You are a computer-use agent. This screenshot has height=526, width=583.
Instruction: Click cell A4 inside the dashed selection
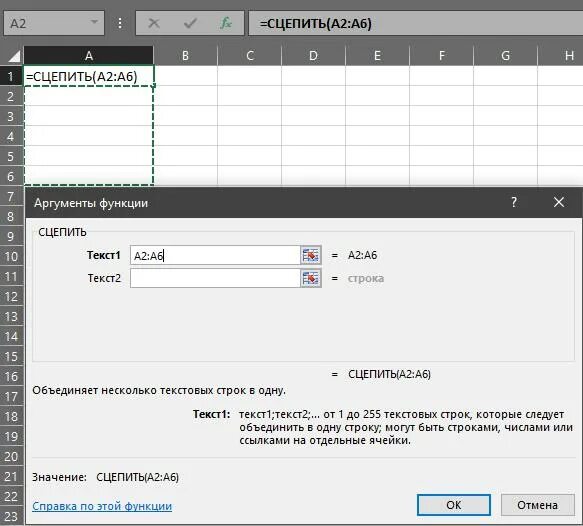pos(89,136)
